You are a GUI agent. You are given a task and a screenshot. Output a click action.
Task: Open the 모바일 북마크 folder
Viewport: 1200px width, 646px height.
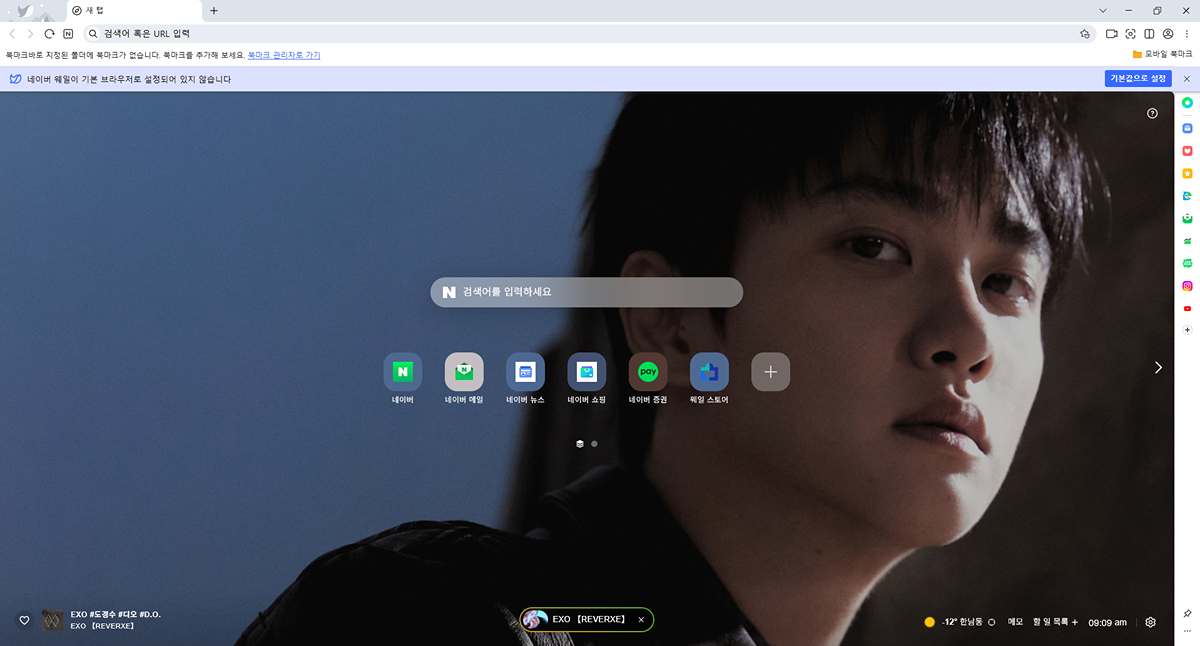click(x=1162, y=54)
